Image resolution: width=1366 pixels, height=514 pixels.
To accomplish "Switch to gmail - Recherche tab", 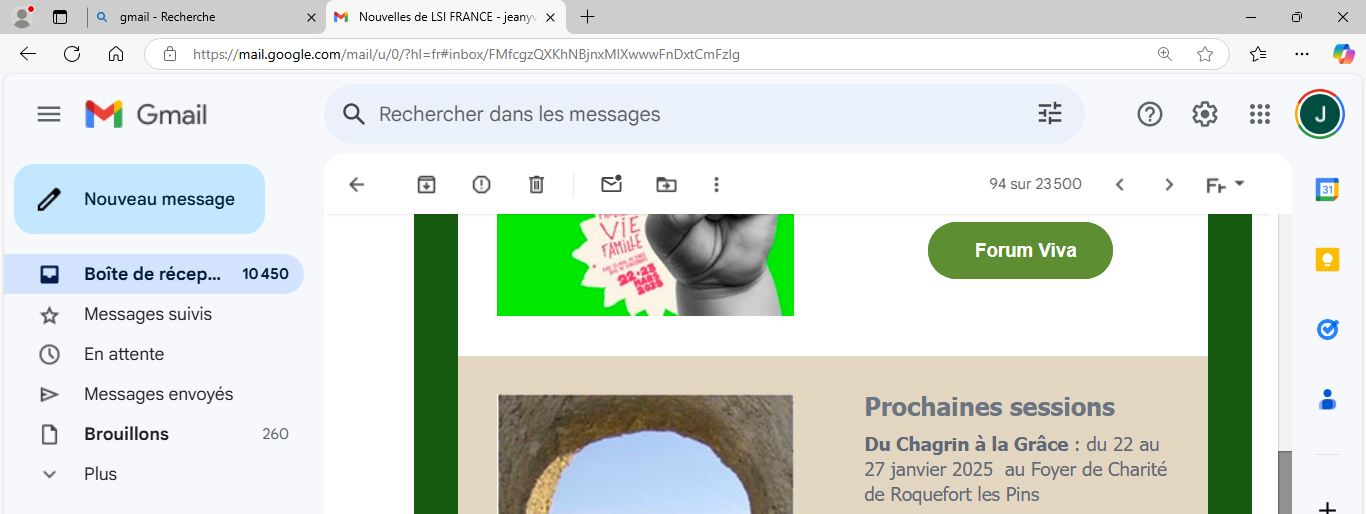I will click(206, 17).
